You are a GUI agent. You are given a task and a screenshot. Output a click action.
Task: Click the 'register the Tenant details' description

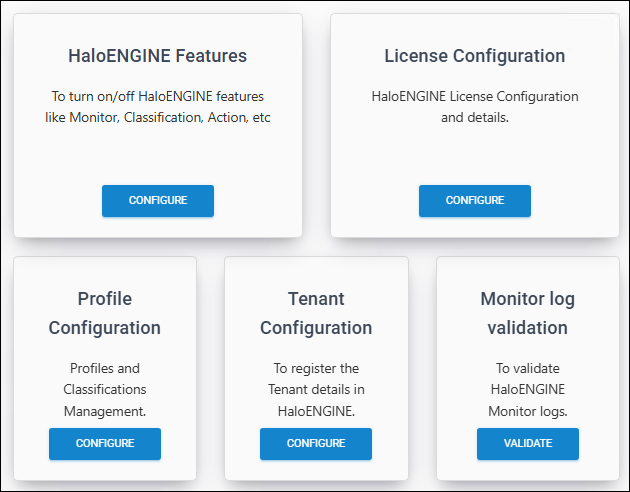point(316,388)
